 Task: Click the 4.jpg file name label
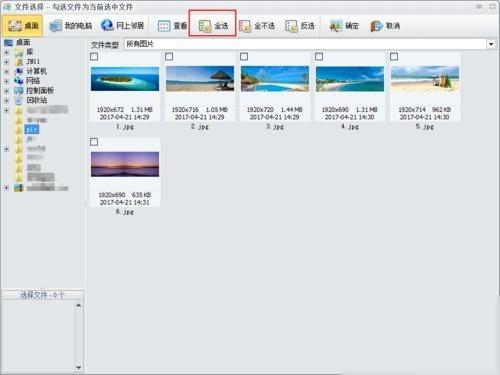[x=350, y=127]
